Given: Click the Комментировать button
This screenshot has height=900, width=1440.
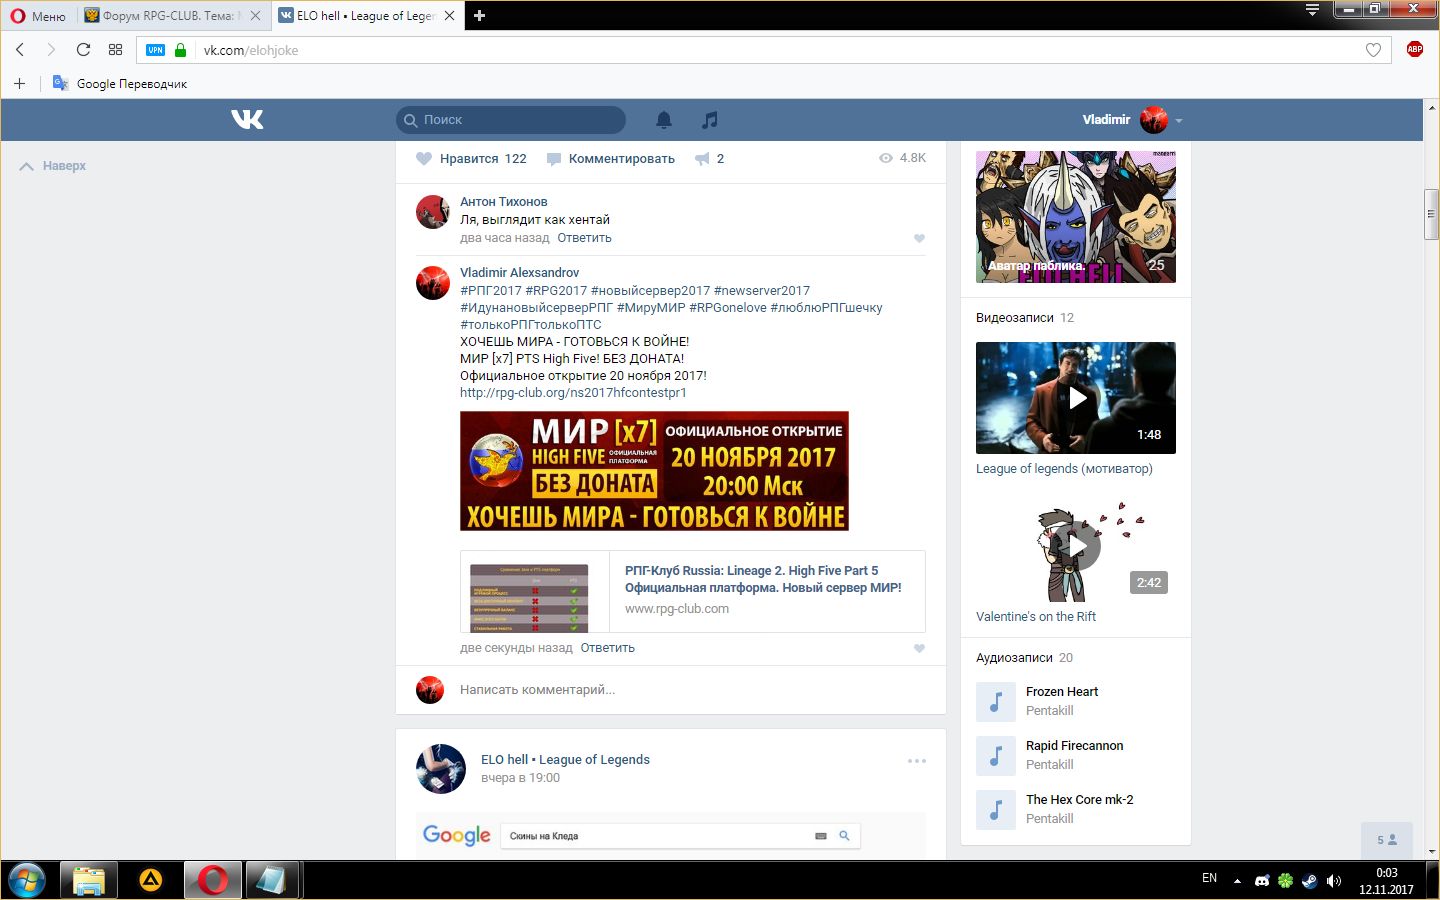Looking at the screenshot, I should pyautogui.click(x=611, y=158).
